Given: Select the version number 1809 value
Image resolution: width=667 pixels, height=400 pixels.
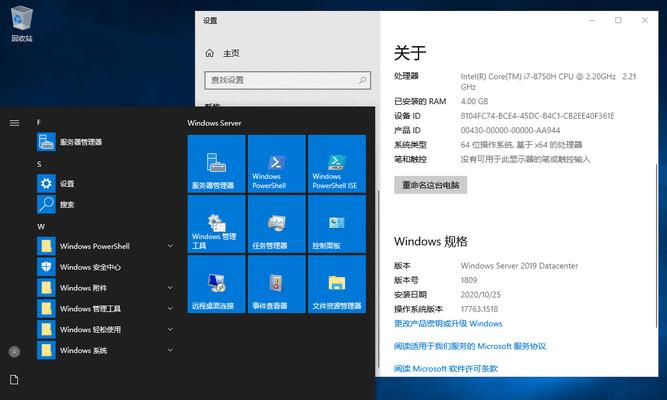Looking at the screenshot, I should (469, 280).
